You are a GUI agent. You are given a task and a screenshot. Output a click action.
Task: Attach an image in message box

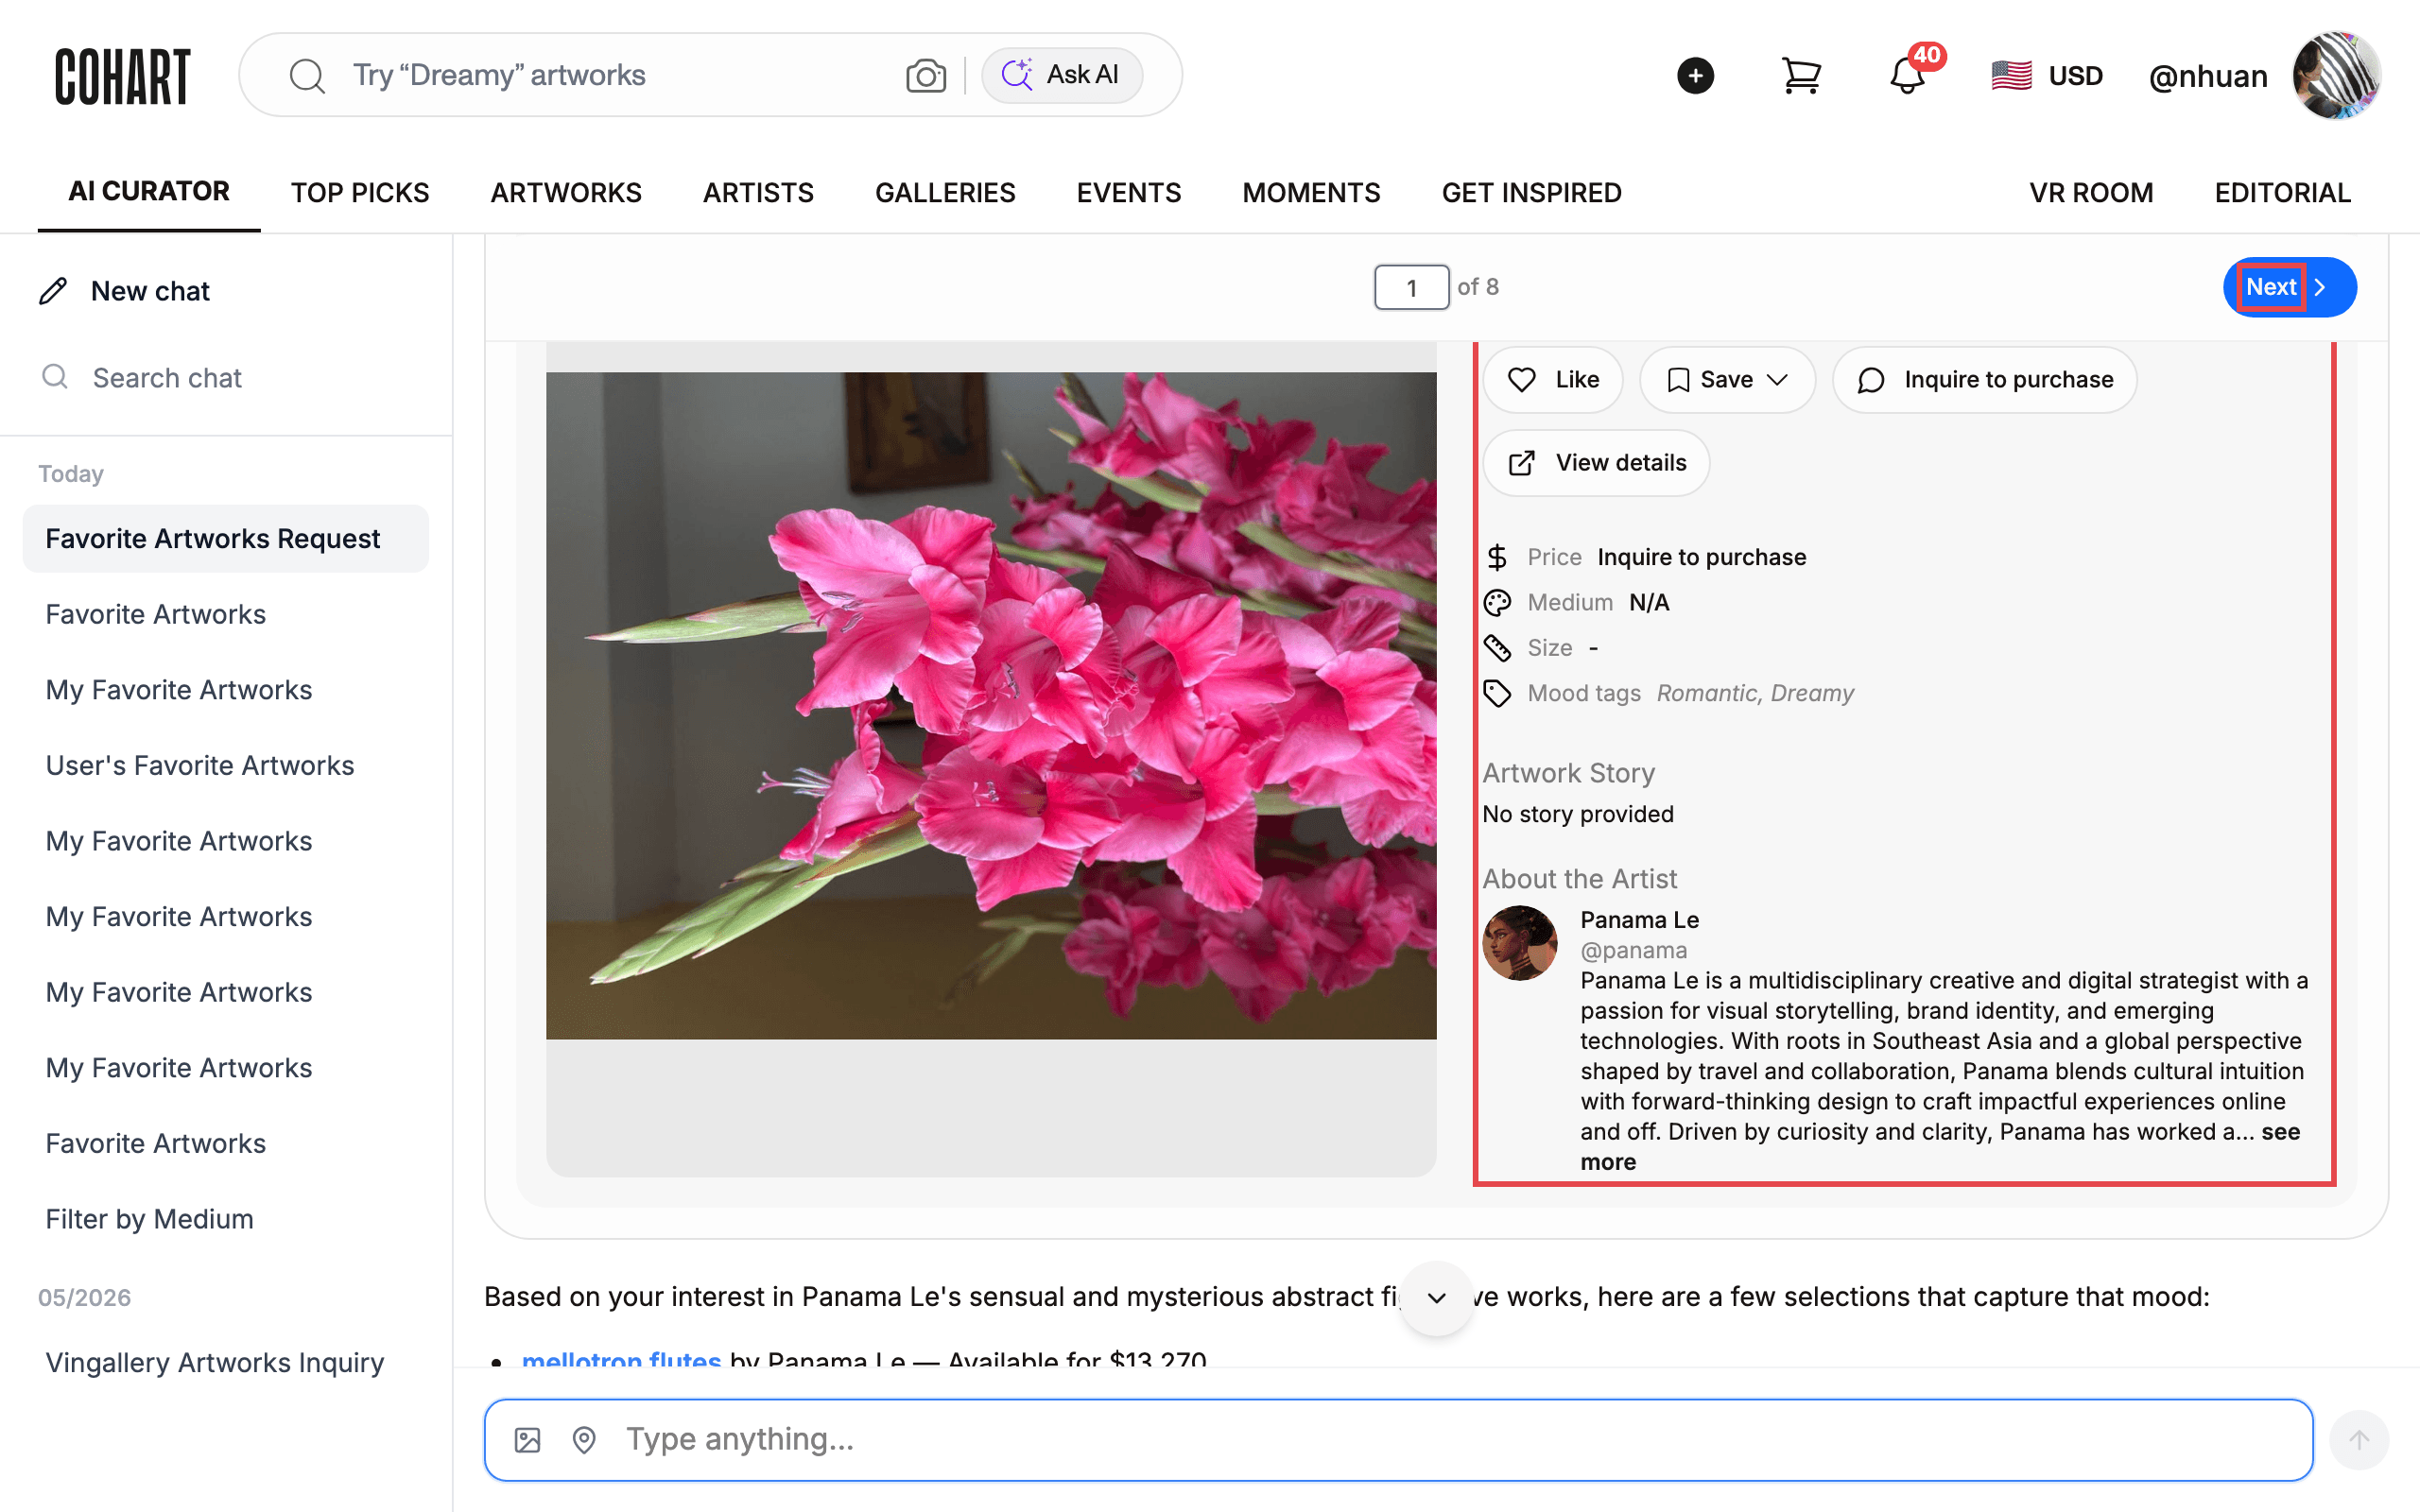[x=527, y=1440]
